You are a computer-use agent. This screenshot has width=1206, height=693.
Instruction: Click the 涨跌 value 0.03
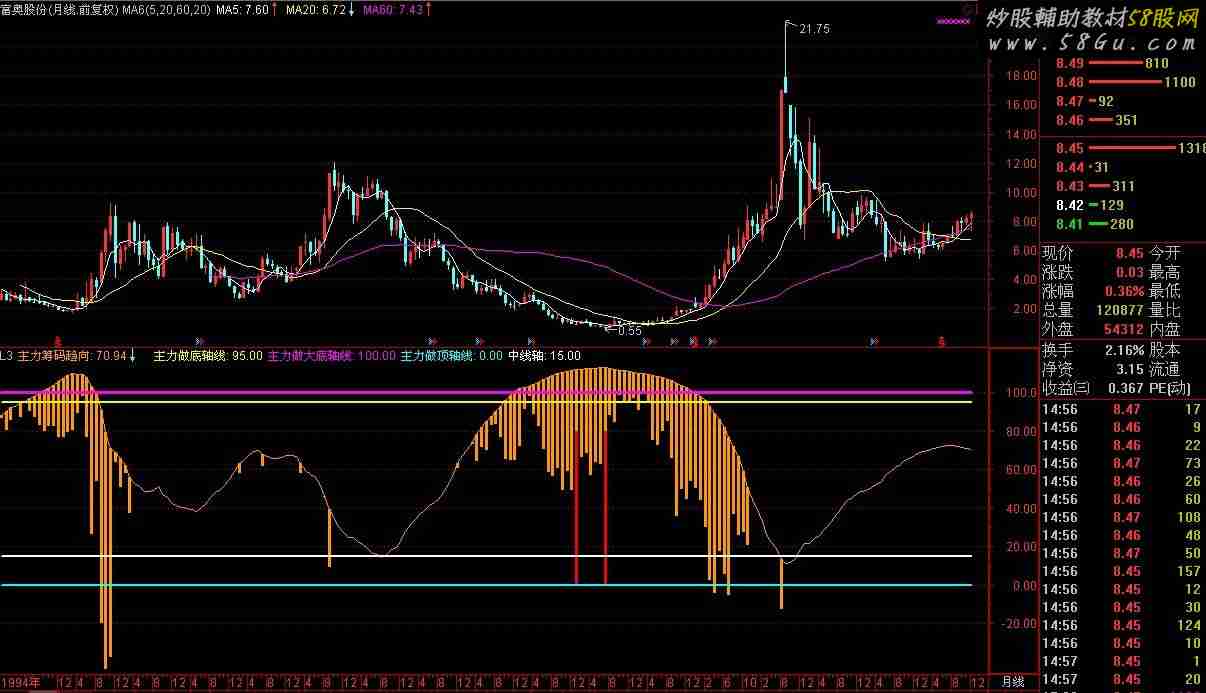tap(1130, 272)
